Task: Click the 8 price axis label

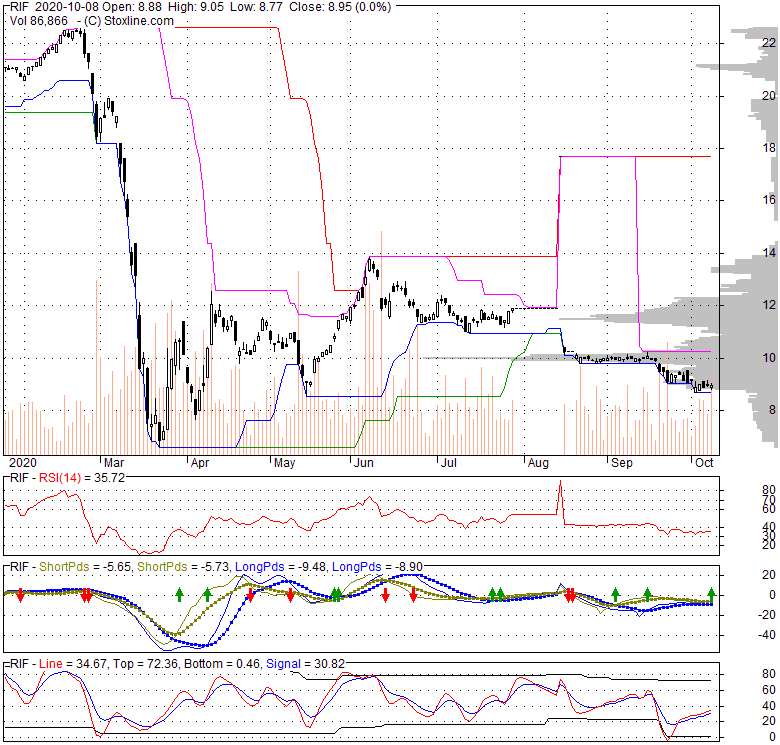Action: (772, 410)
